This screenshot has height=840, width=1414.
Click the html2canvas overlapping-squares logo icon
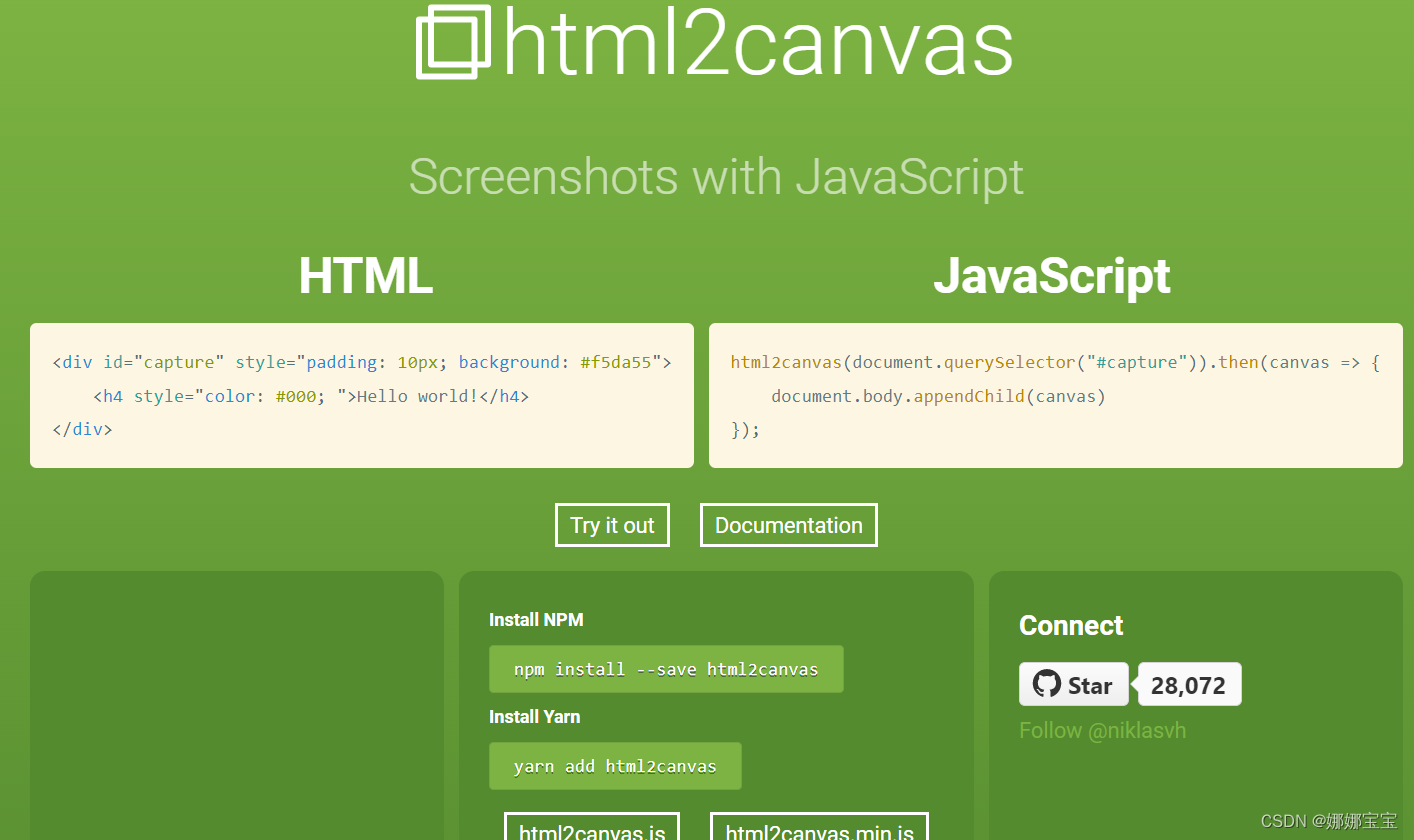pyautogui.click(x=454, y=42)
